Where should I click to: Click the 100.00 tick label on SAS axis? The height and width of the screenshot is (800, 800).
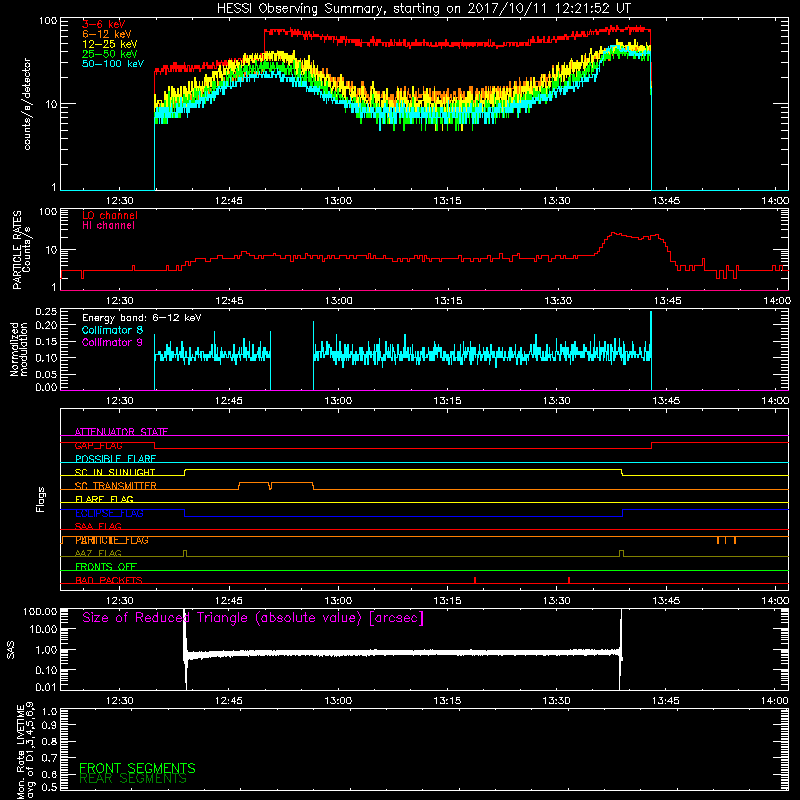coord(40,612)
